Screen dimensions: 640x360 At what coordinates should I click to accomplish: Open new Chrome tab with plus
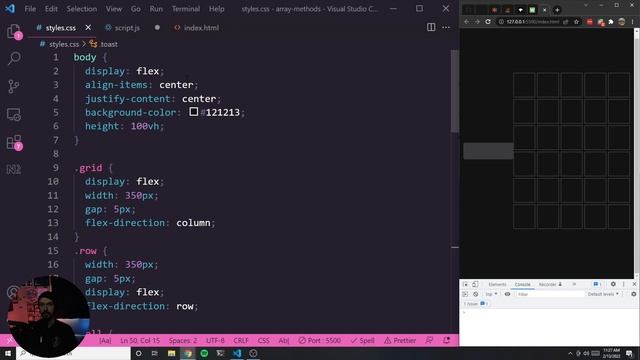pos(557,10)
